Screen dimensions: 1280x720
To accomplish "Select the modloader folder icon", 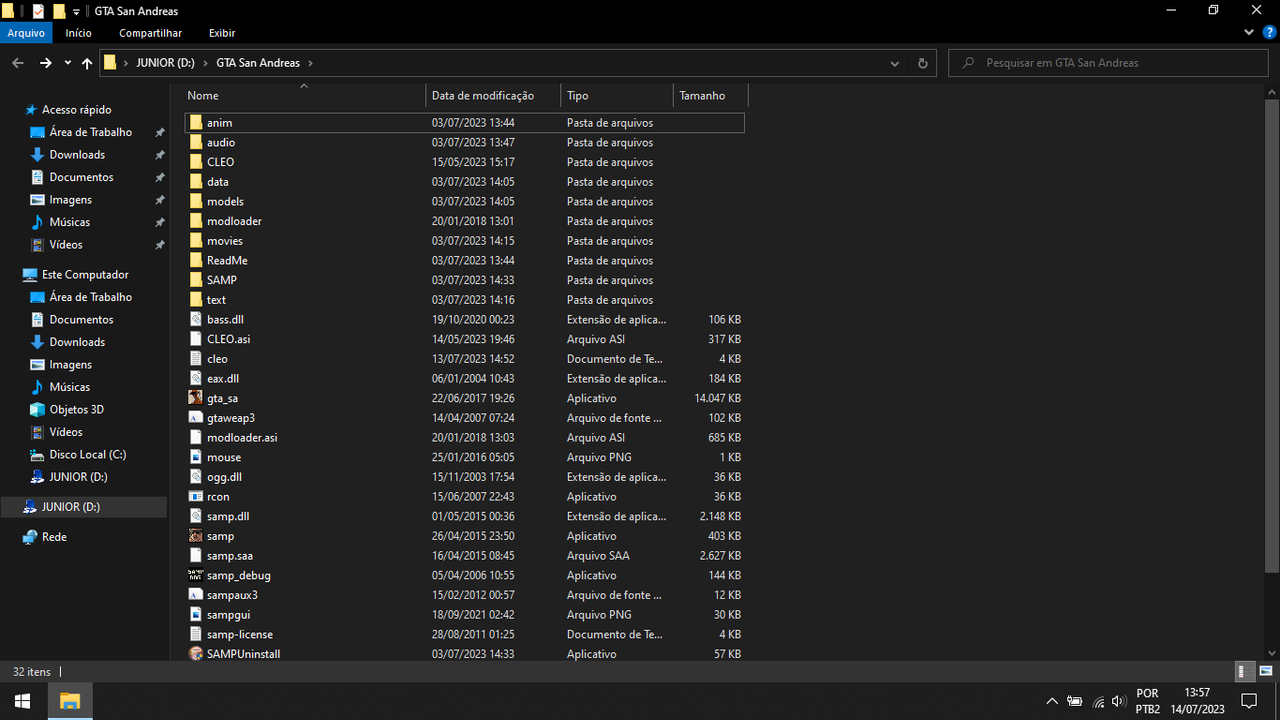I will pos(196,221).
